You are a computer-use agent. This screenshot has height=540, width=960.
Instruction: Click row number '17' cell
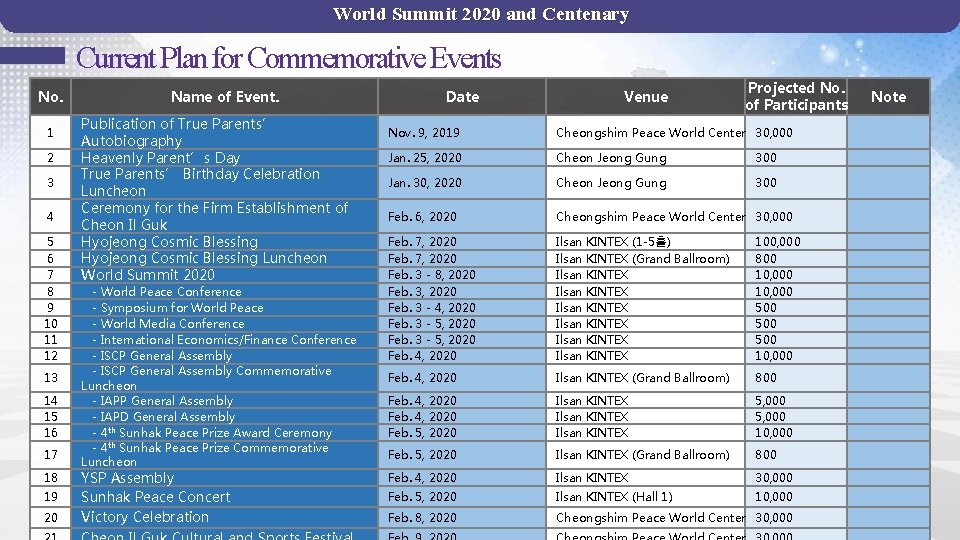coord(51,455)
